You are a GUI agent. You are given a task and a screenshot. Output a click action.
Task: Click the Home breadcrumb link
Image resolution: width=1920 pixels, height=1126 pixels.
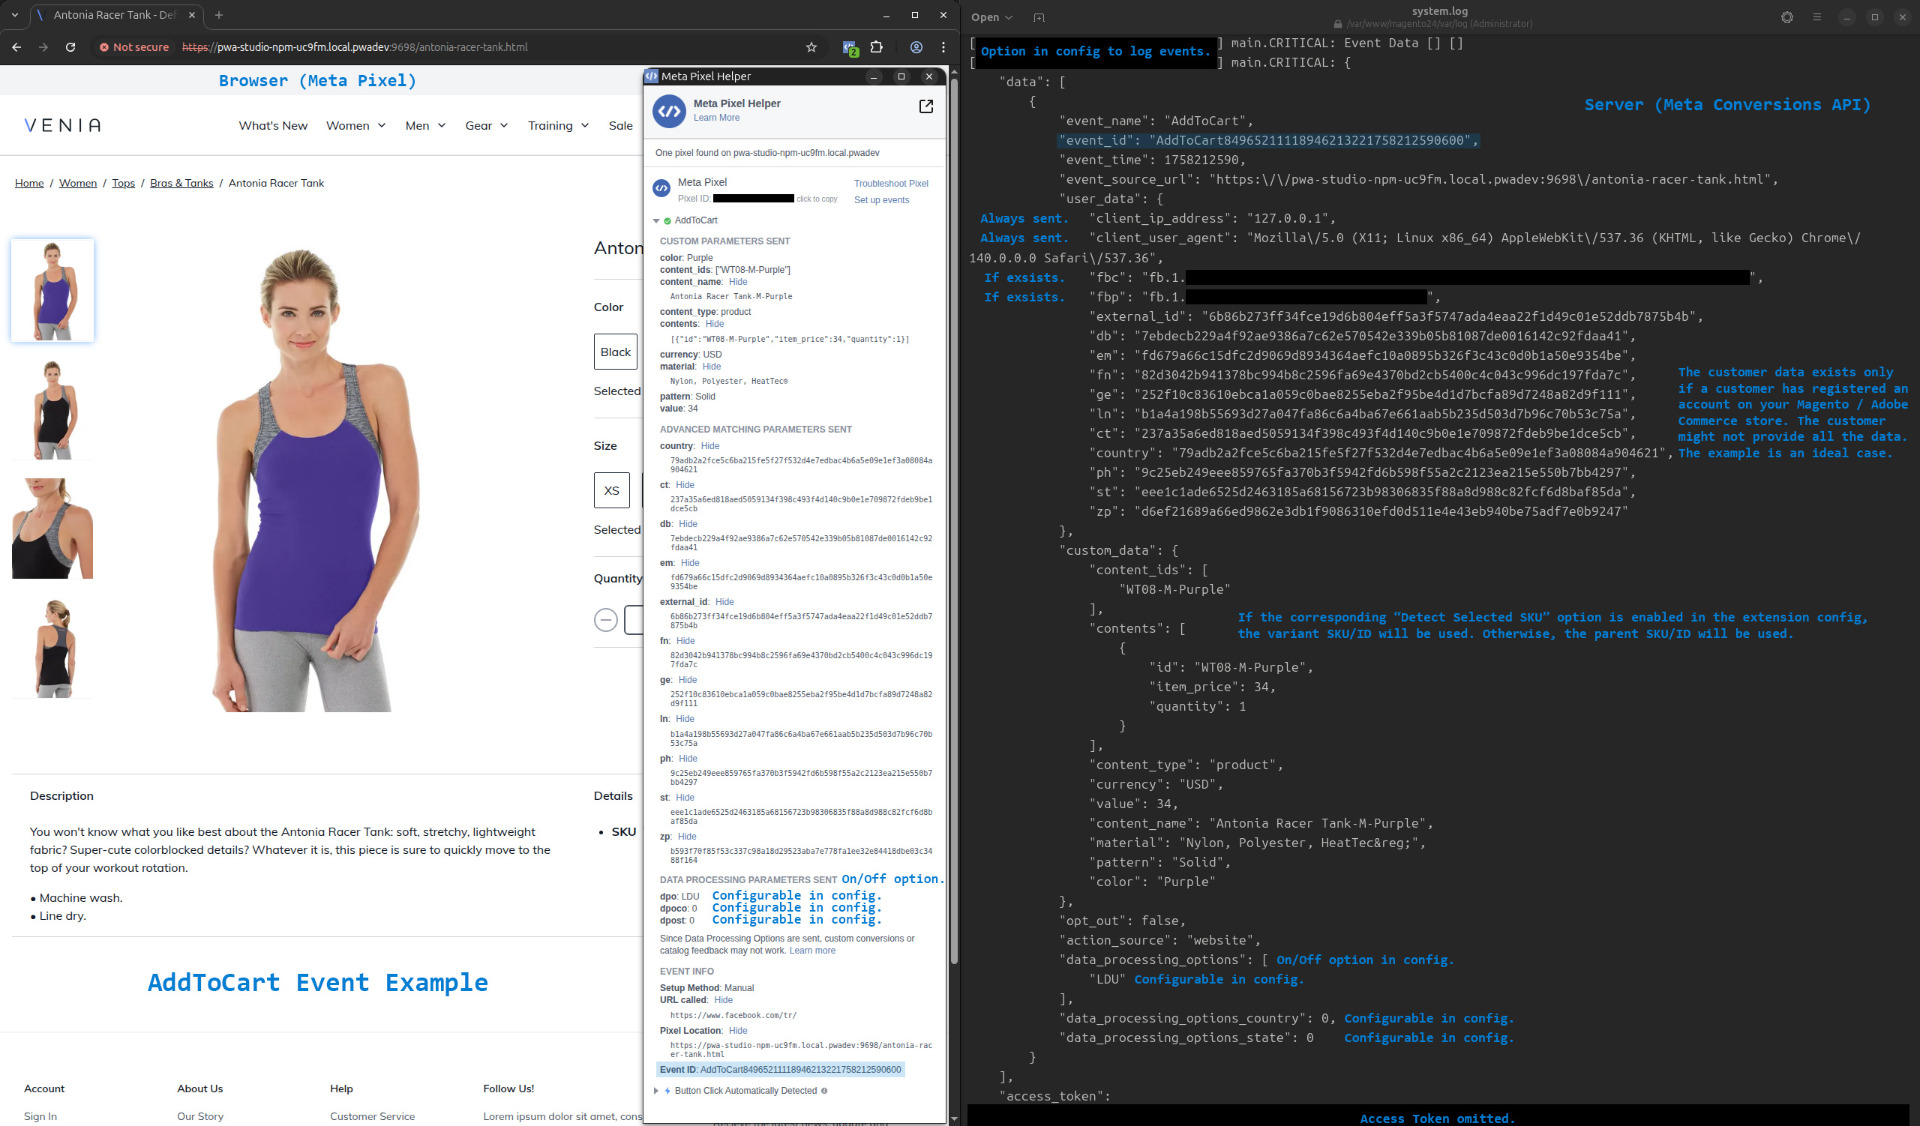pyautogui.click(x=29, y=183)
